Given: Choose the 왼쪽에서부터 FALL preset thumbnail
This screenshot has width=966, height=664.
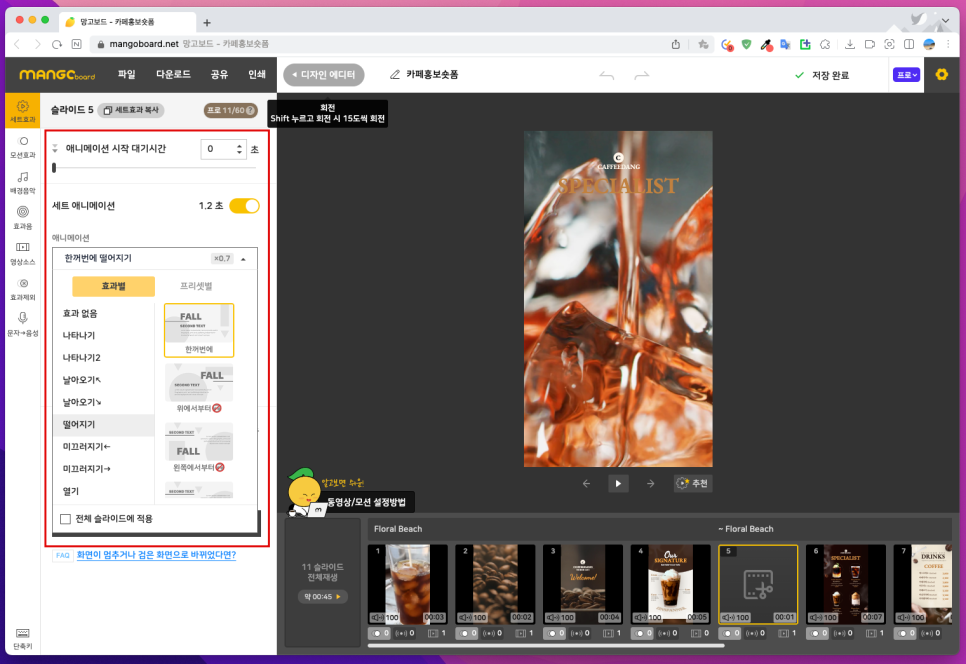Looking at the screenshot, I should [199, 448].
